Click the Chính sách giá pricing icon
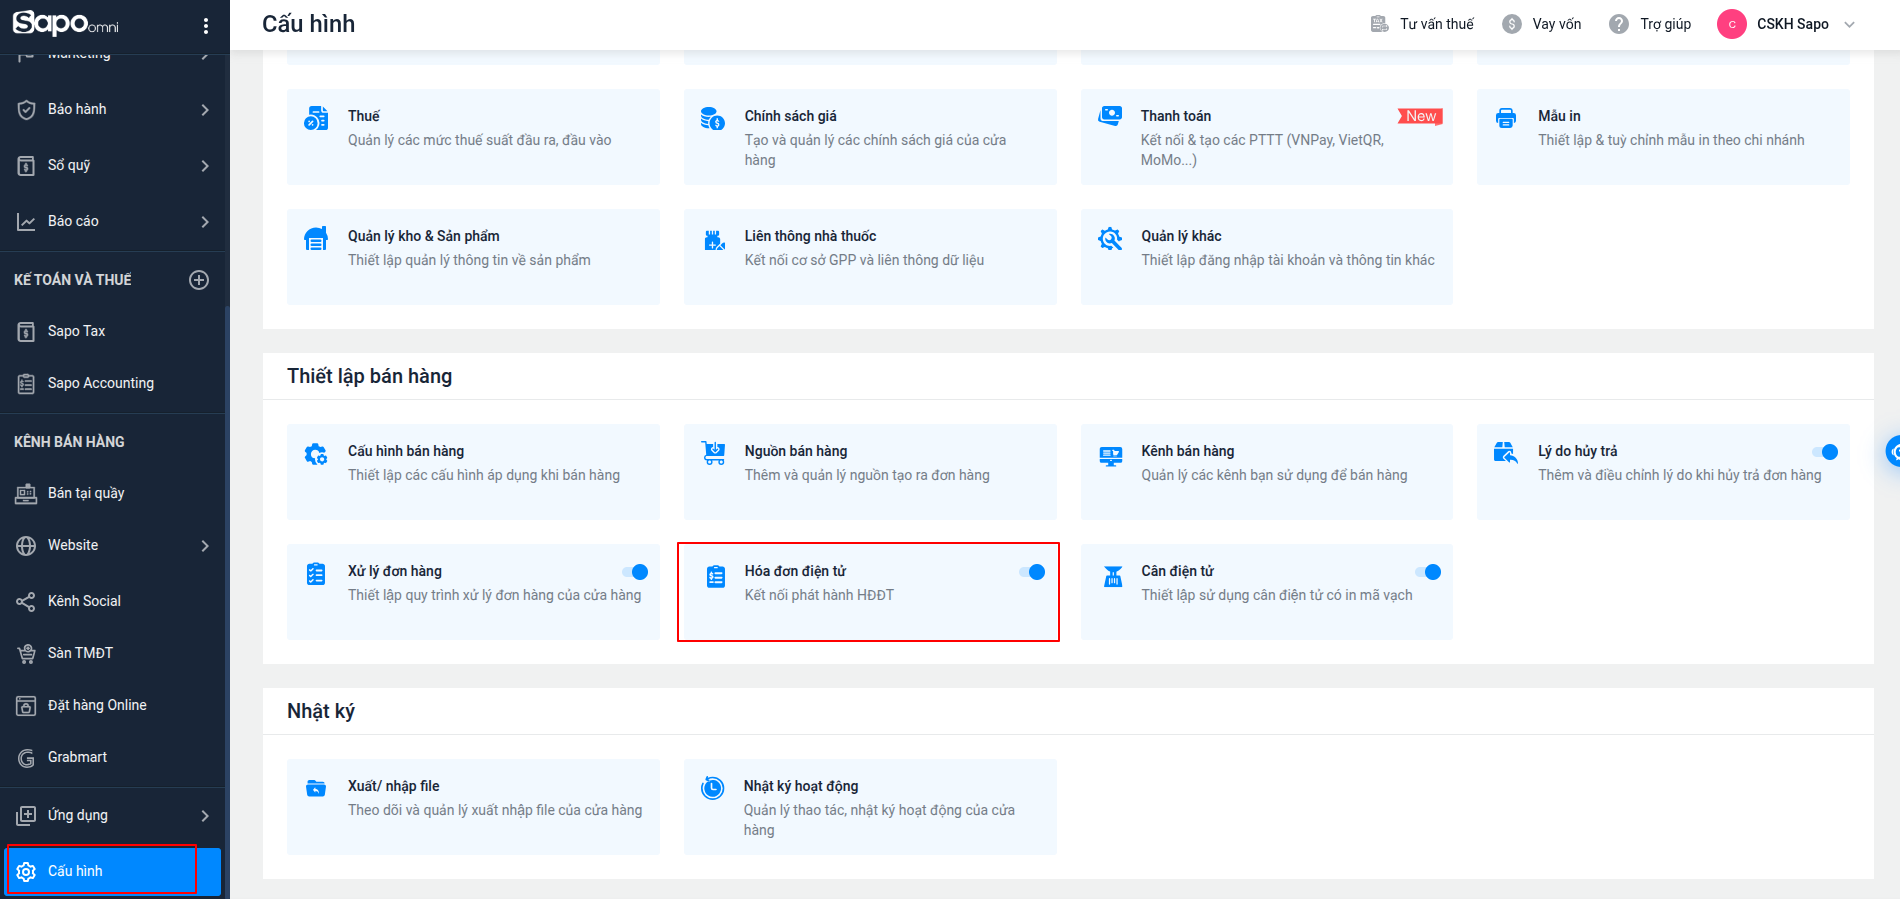The width and height of the screenshot is (1900, 899). [713, 118]
